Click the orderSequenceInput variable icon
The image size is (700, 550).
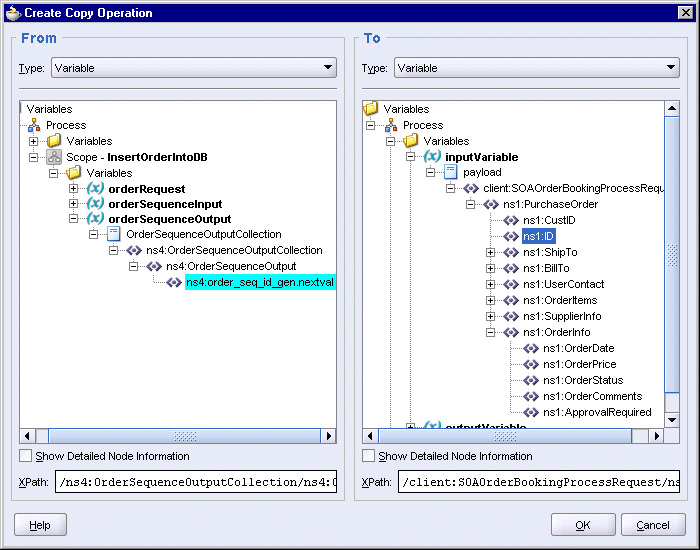tap(95, 204)
